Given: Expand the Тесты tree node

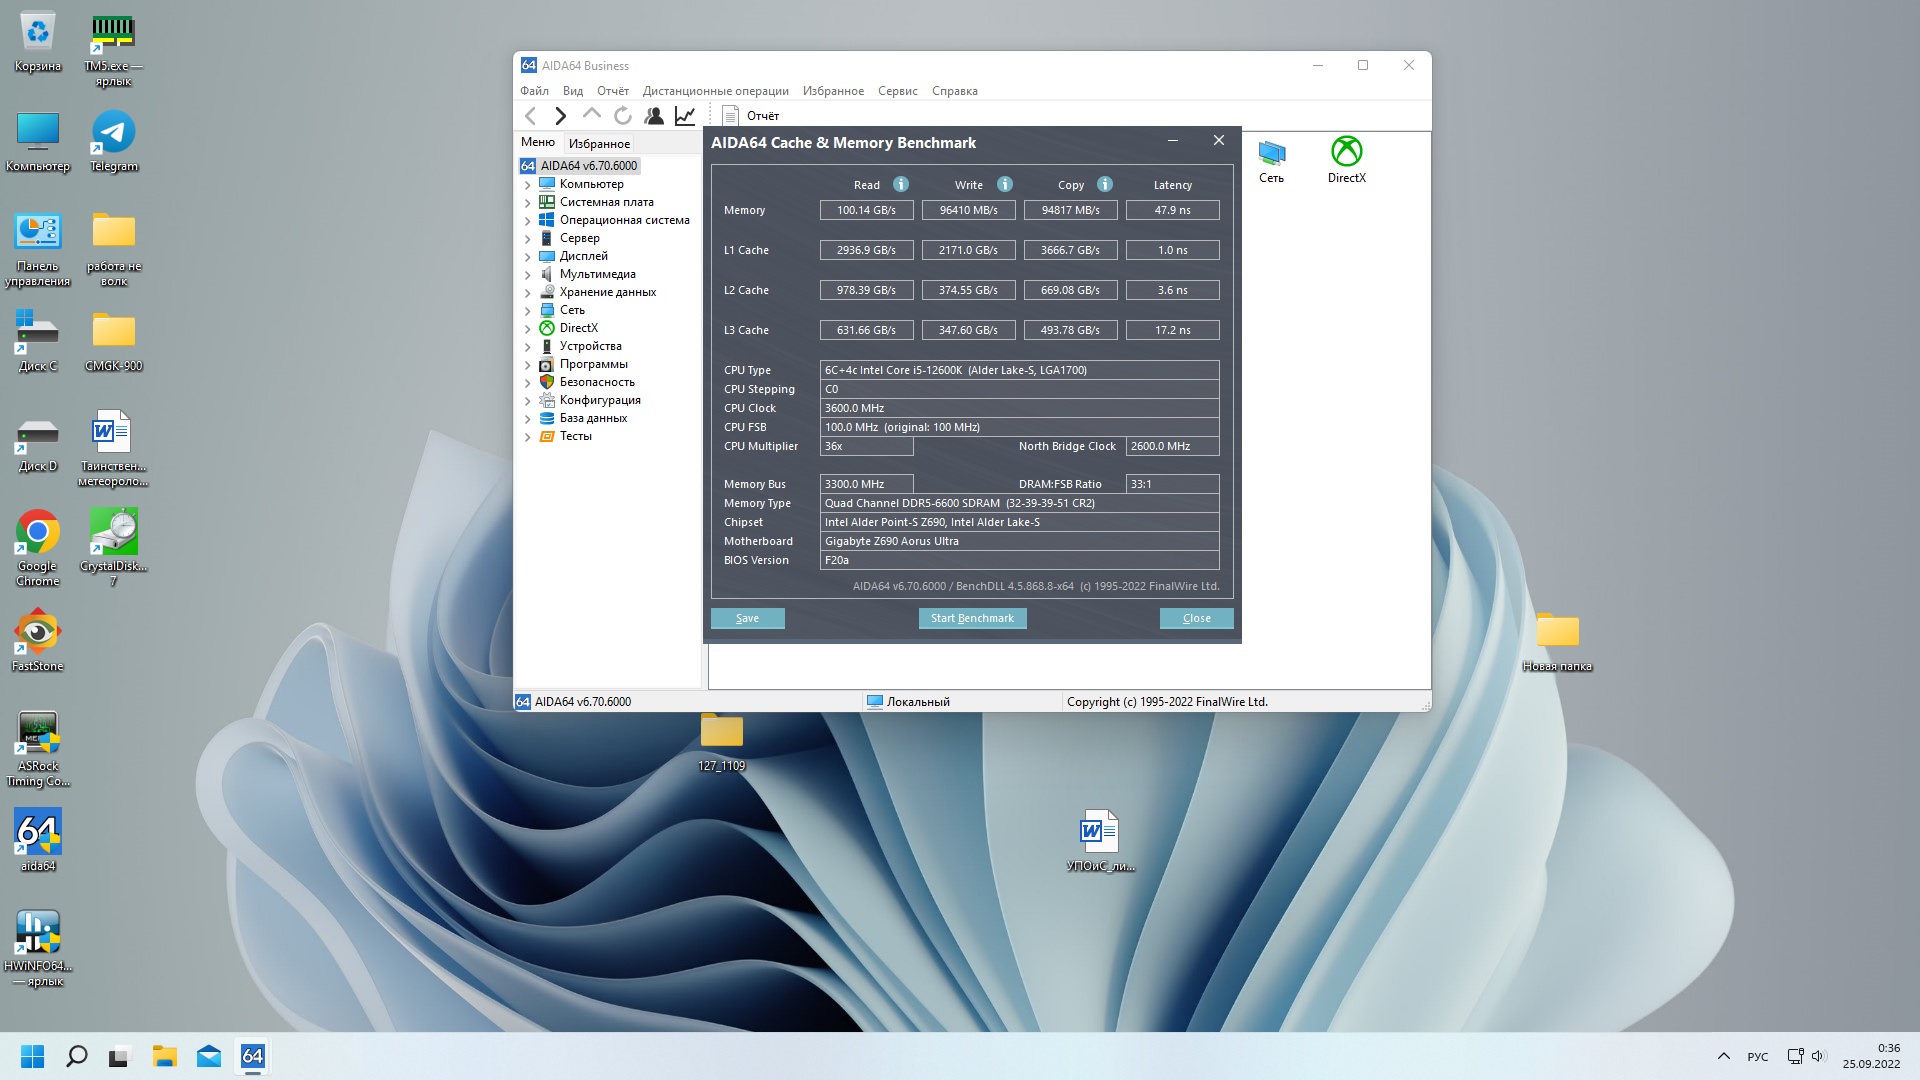Looking at the screenshot, I should pos(527,437).
